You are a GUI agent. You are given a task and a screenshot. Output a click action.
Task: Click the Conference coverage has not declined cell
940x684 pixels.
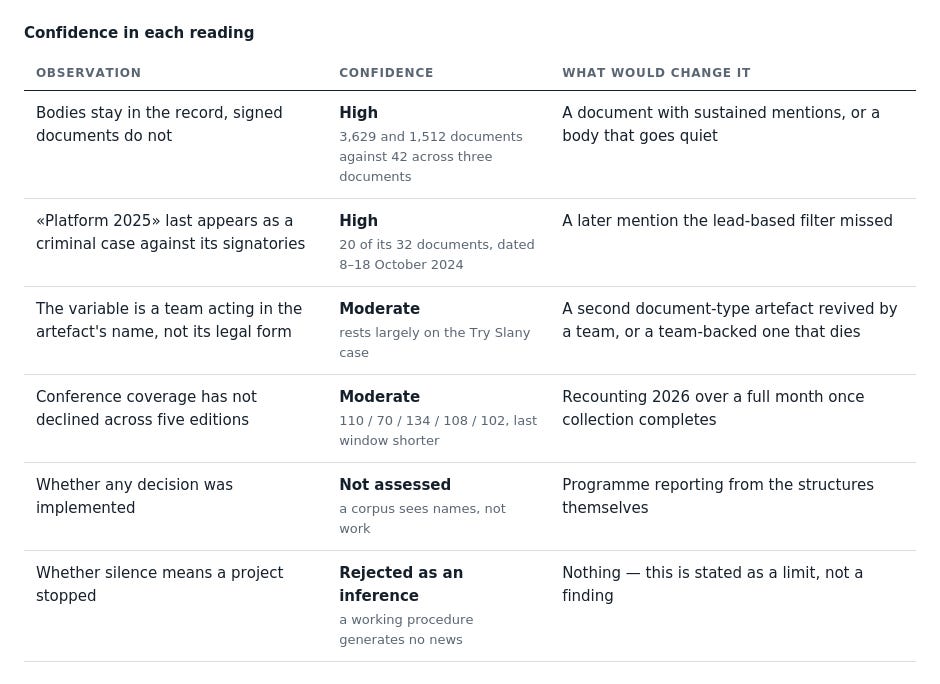(146, 408)
